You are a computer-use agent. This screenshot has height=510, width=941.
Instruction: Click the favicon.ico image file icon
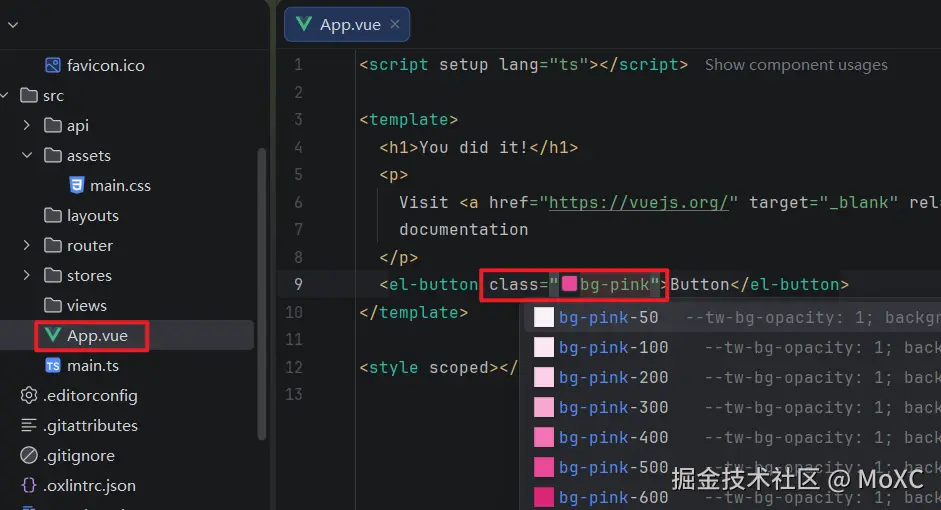click(53, 65)
